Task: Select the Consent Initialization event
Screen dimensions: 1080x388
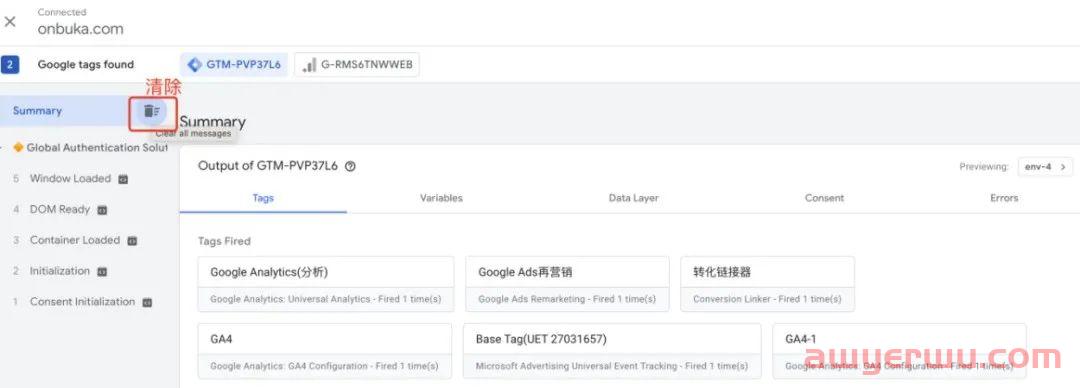Action: 82,302
